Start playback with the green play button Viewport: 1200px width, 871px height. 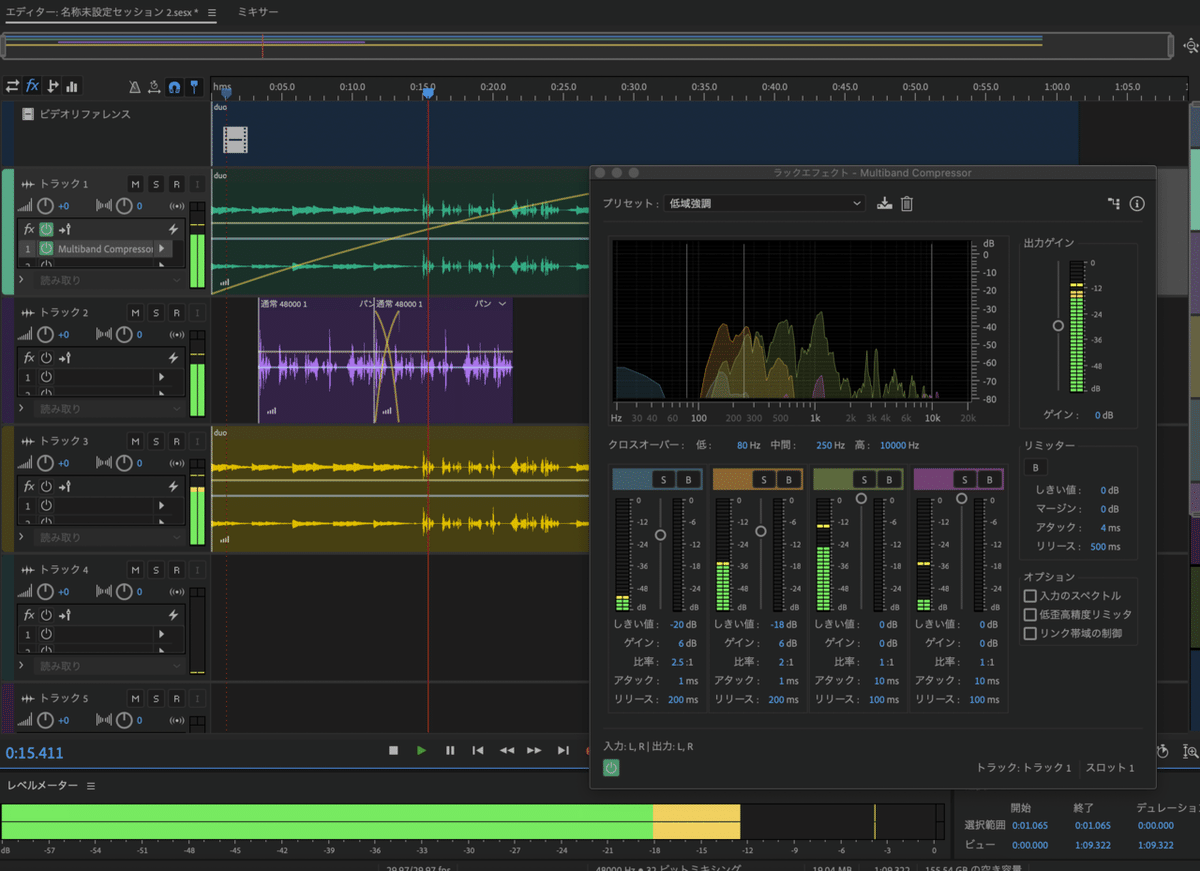click(x=422, y=750)
